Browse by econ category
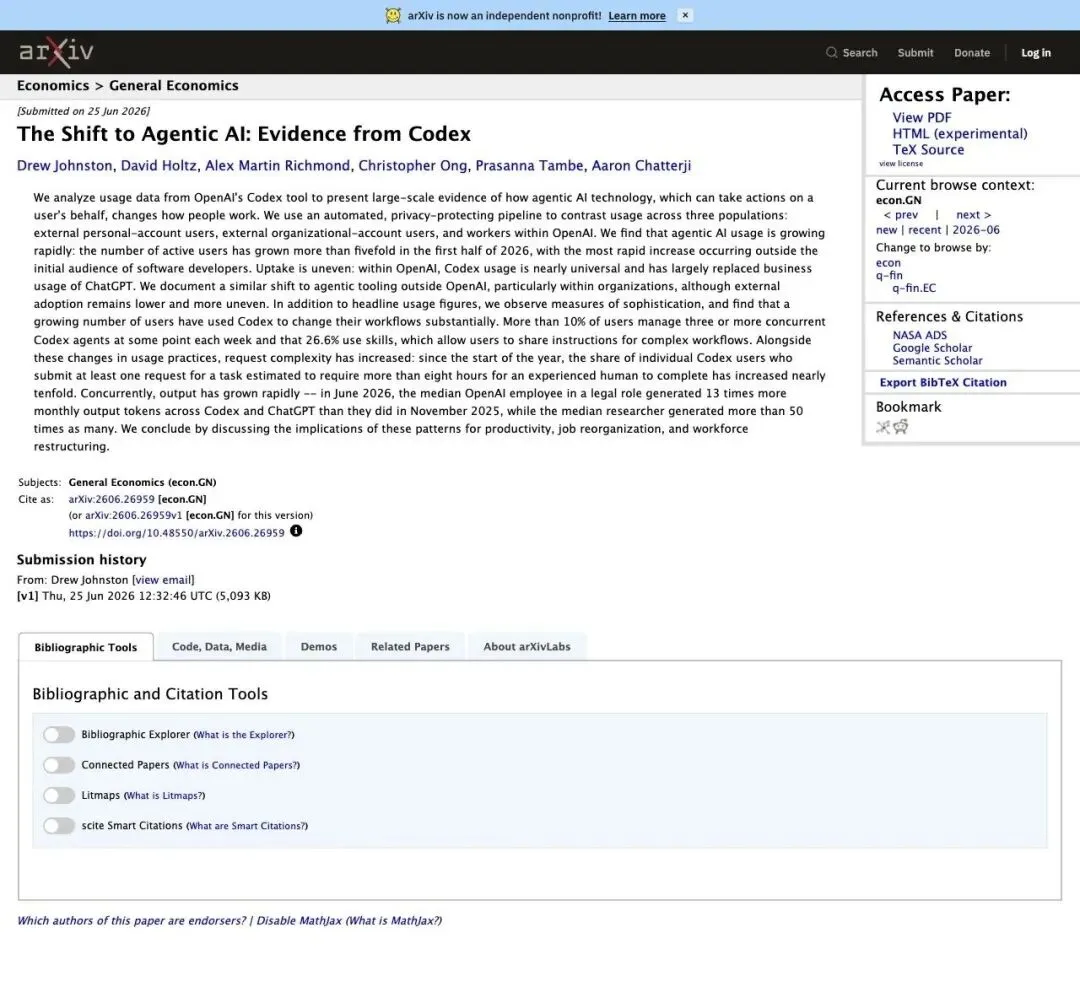This screenshot has height=1003, width=1080. point(888,263)
